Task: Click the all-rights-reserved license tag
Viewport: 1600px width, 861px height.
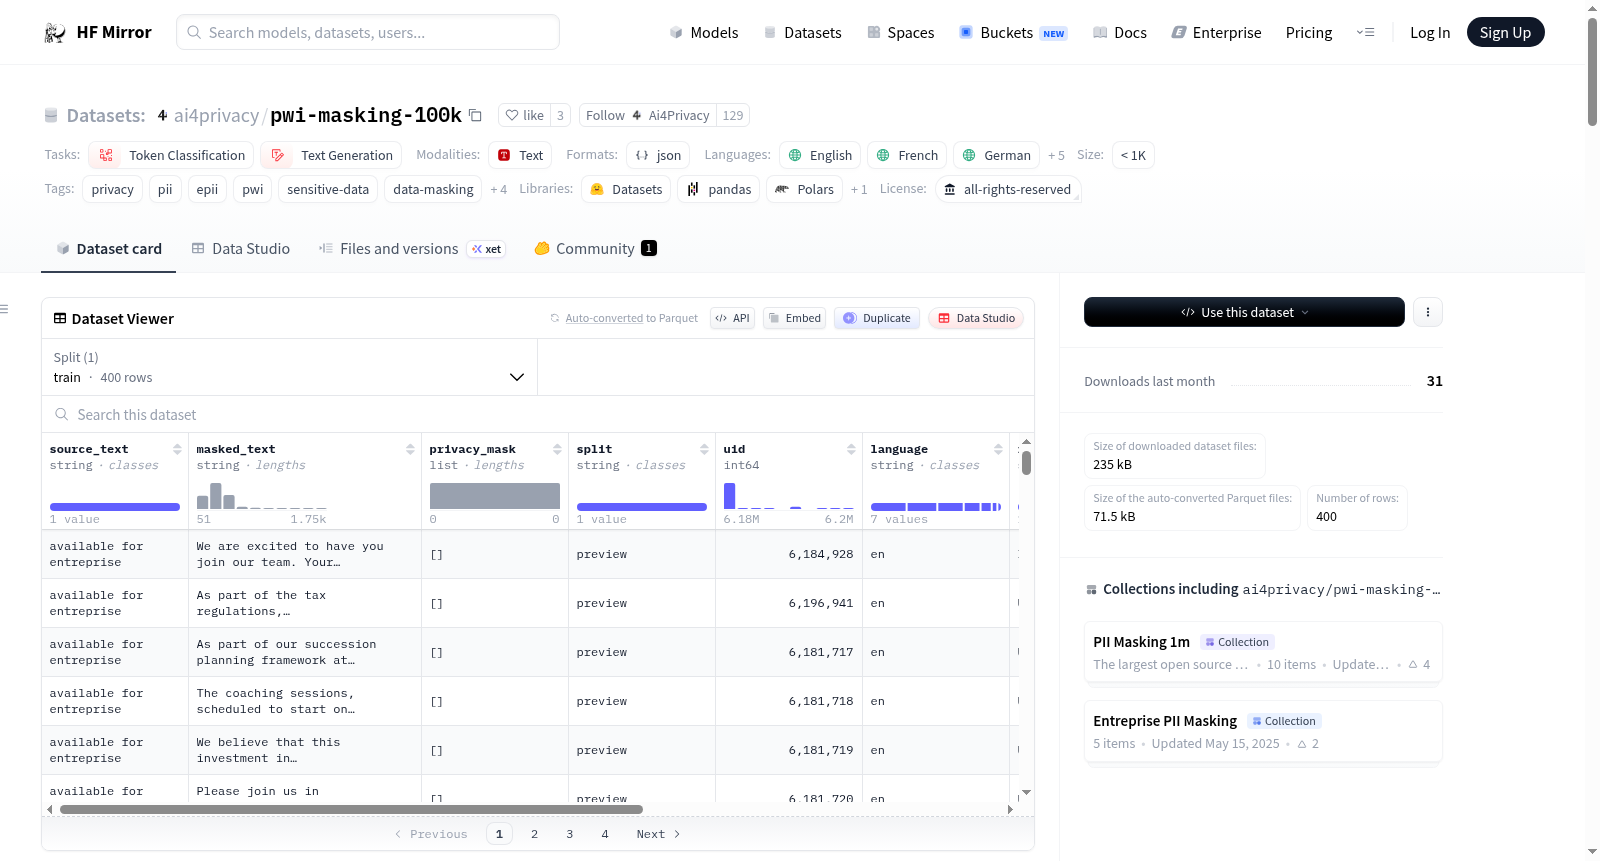Action: pos(1008,190)
